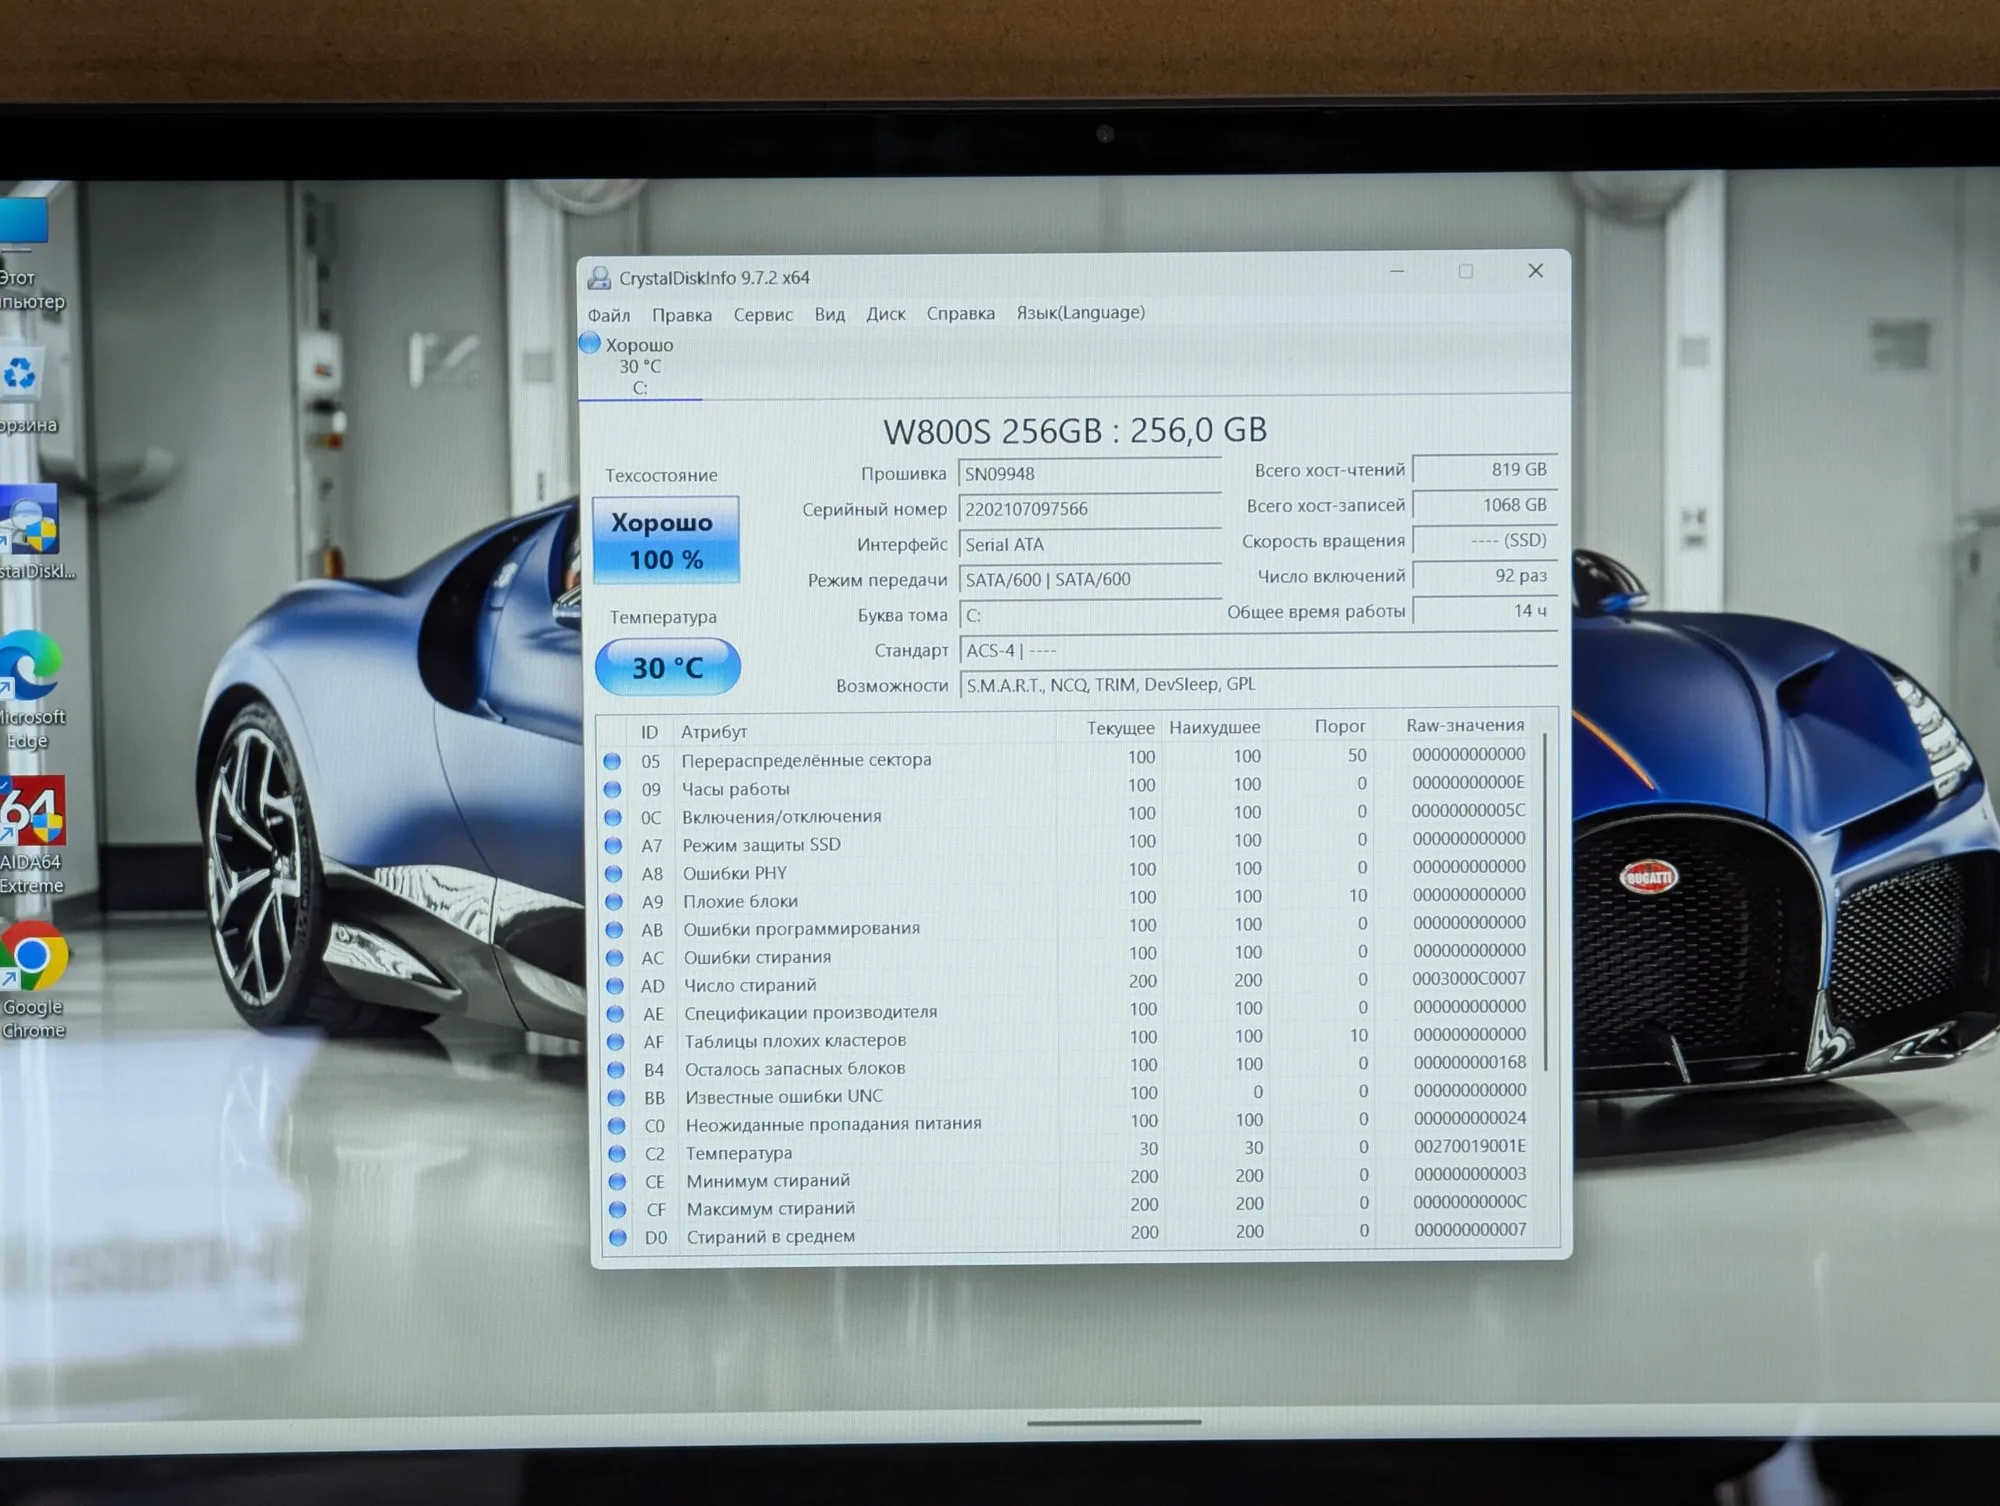Click the status dot for B4 row

[616, 1069]
